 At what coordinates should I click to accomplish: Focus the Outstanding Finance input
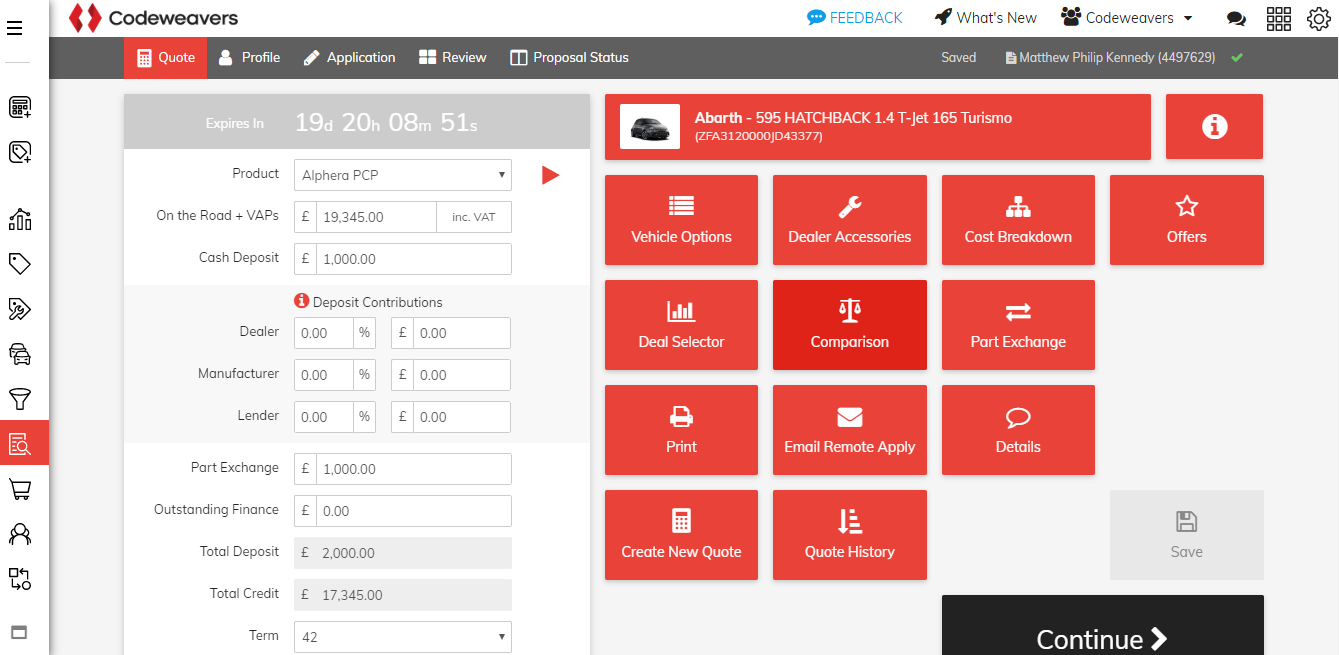(x=414, y=511)
